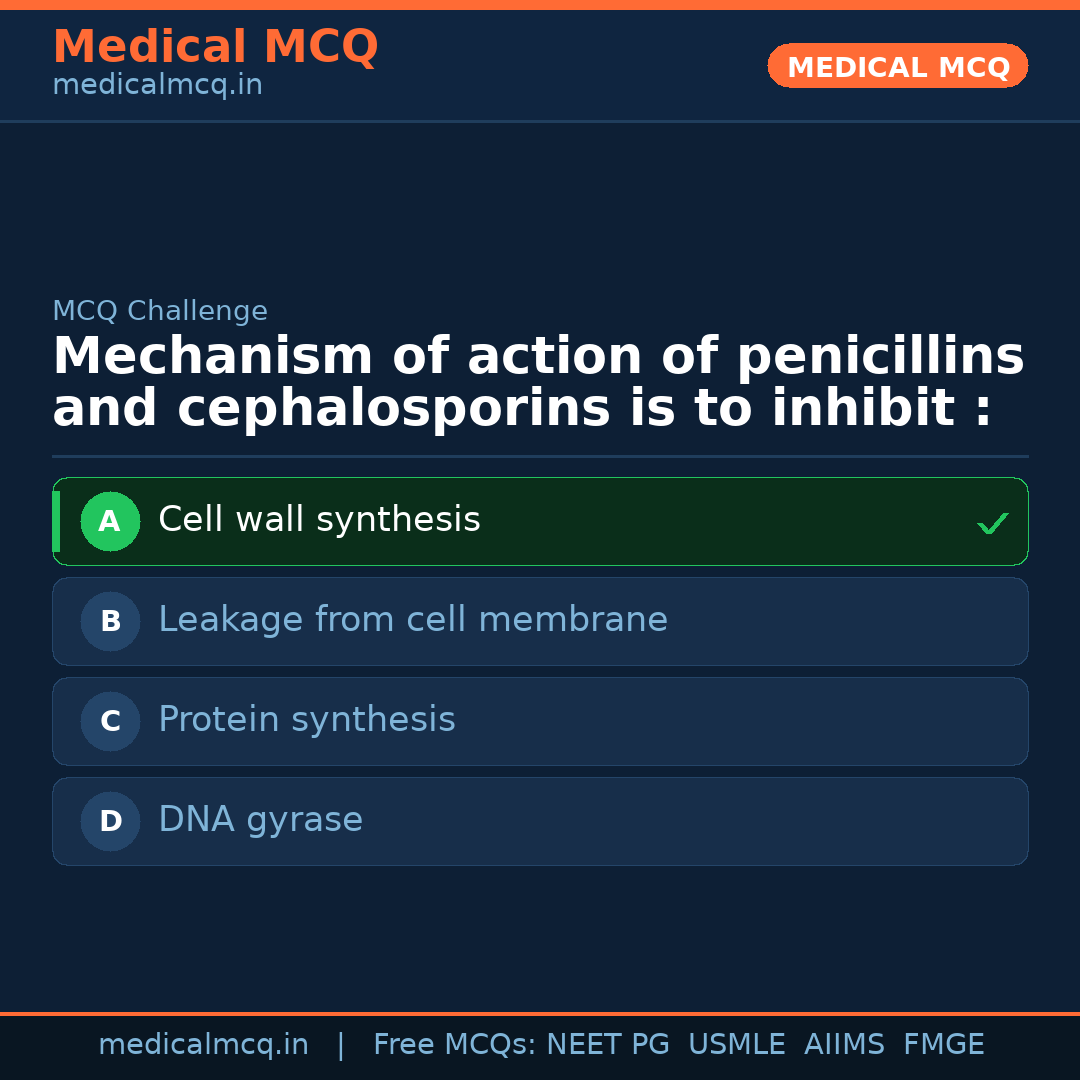The height and width of the screenshot is (1080, 1080).
Task: Click the D circle badge
Action: 110,821
